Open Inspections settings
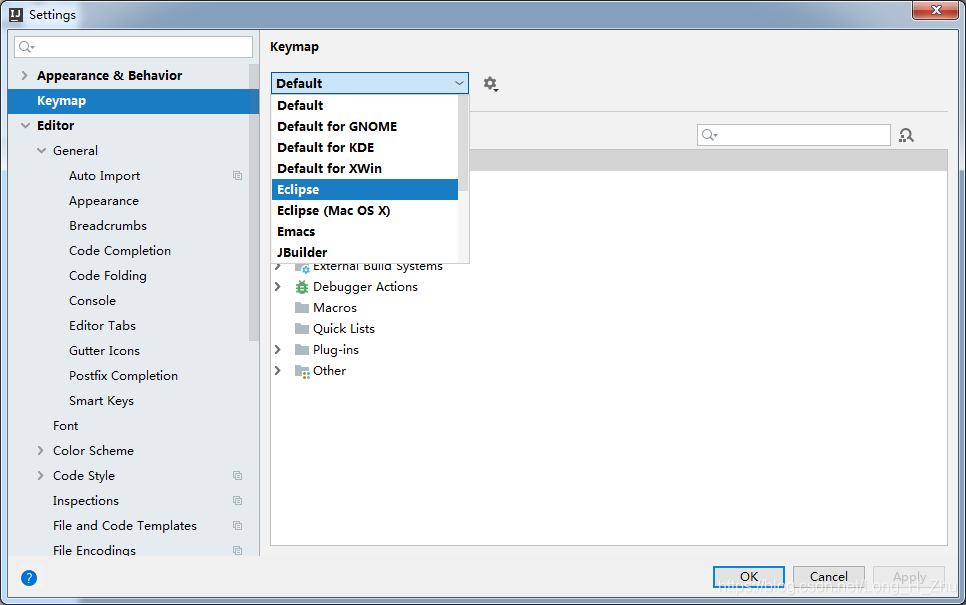This screenshot has width=966, height=605. tap(86, 501)
